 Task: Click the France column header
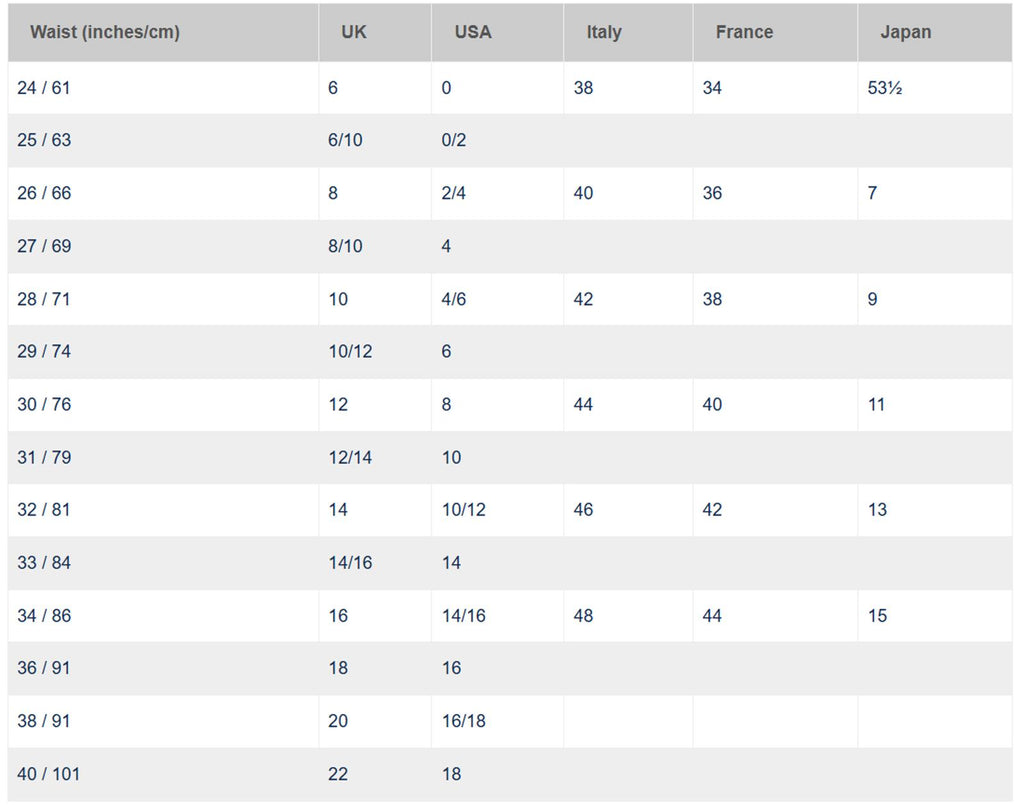744,32
